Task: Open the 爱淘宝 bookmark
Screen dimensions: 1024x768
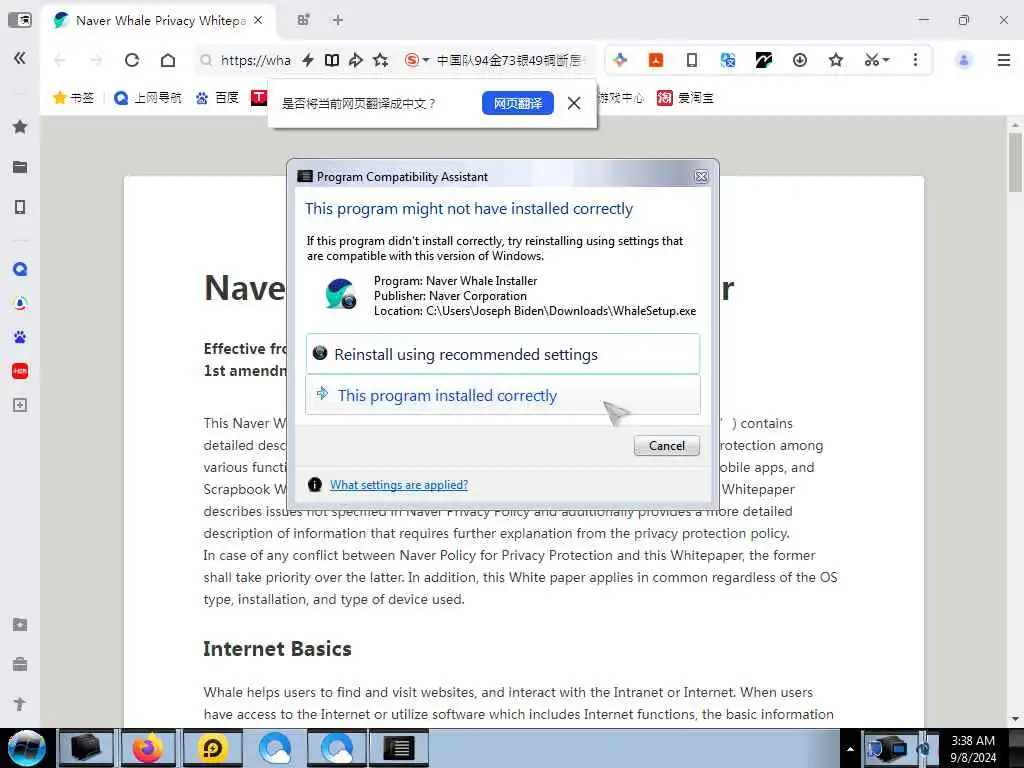Action: [x=685, y=98]
